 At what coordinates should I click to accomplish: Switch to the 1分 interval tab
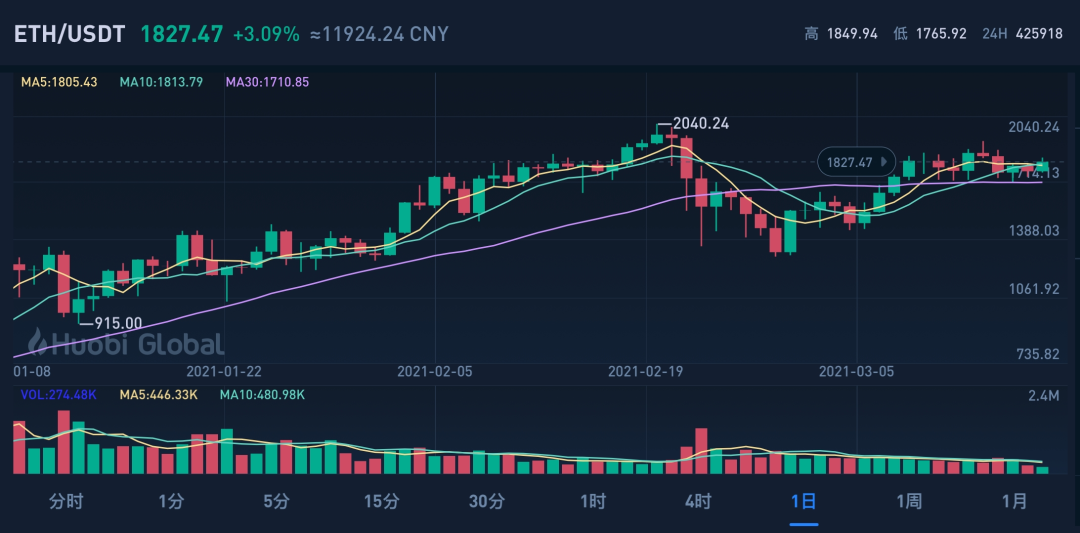(171, 501)
